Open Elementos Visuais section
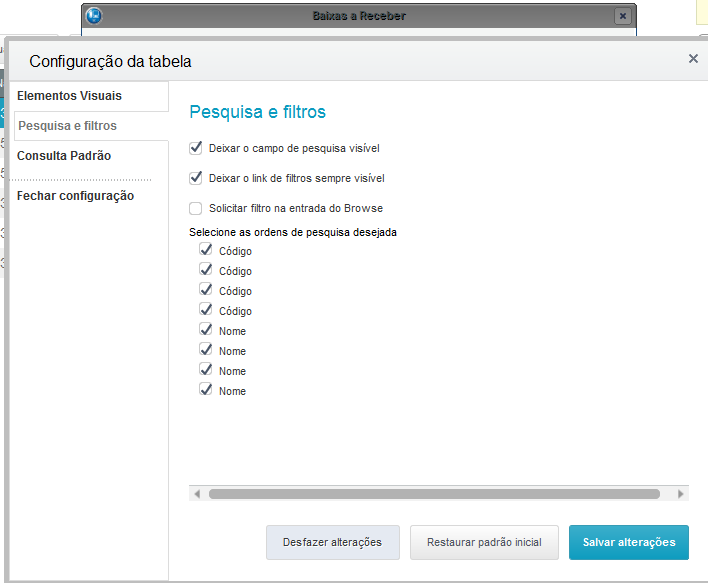The height and width of the screenshot is (583, 708). [x=69, y=96]
